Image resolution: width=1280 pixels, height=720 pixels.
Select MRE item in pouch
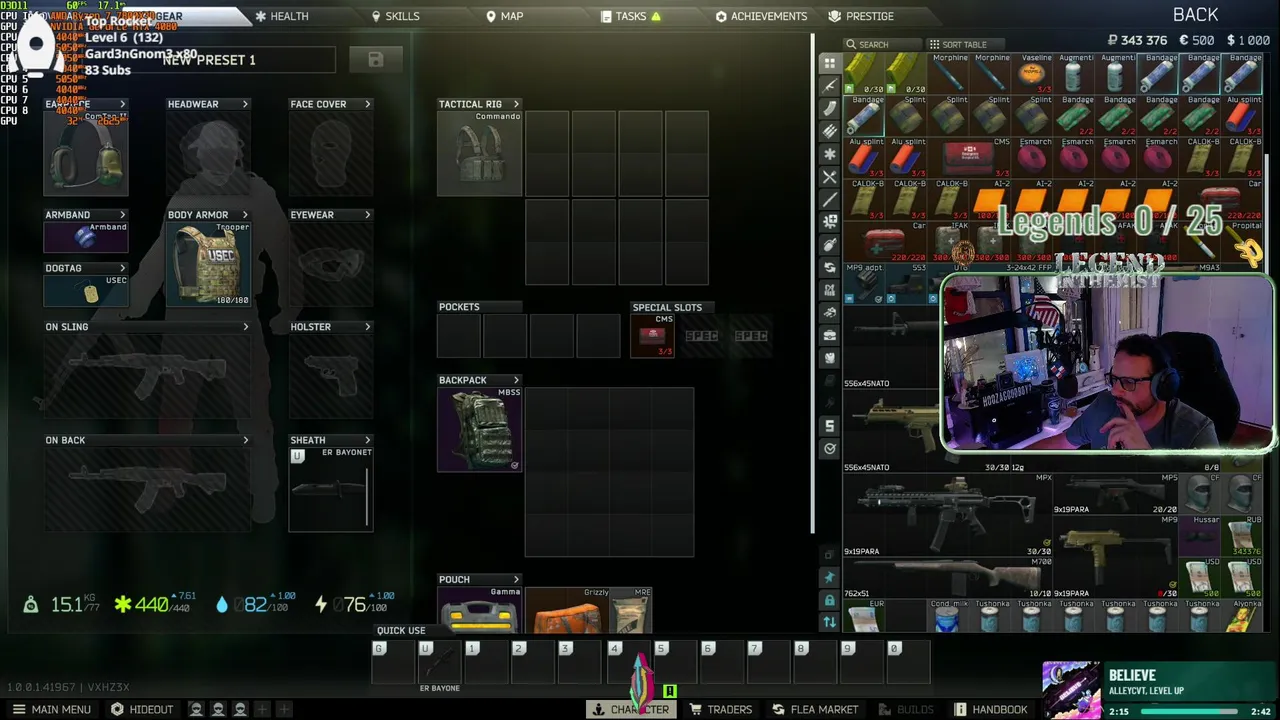coord(632,611)
